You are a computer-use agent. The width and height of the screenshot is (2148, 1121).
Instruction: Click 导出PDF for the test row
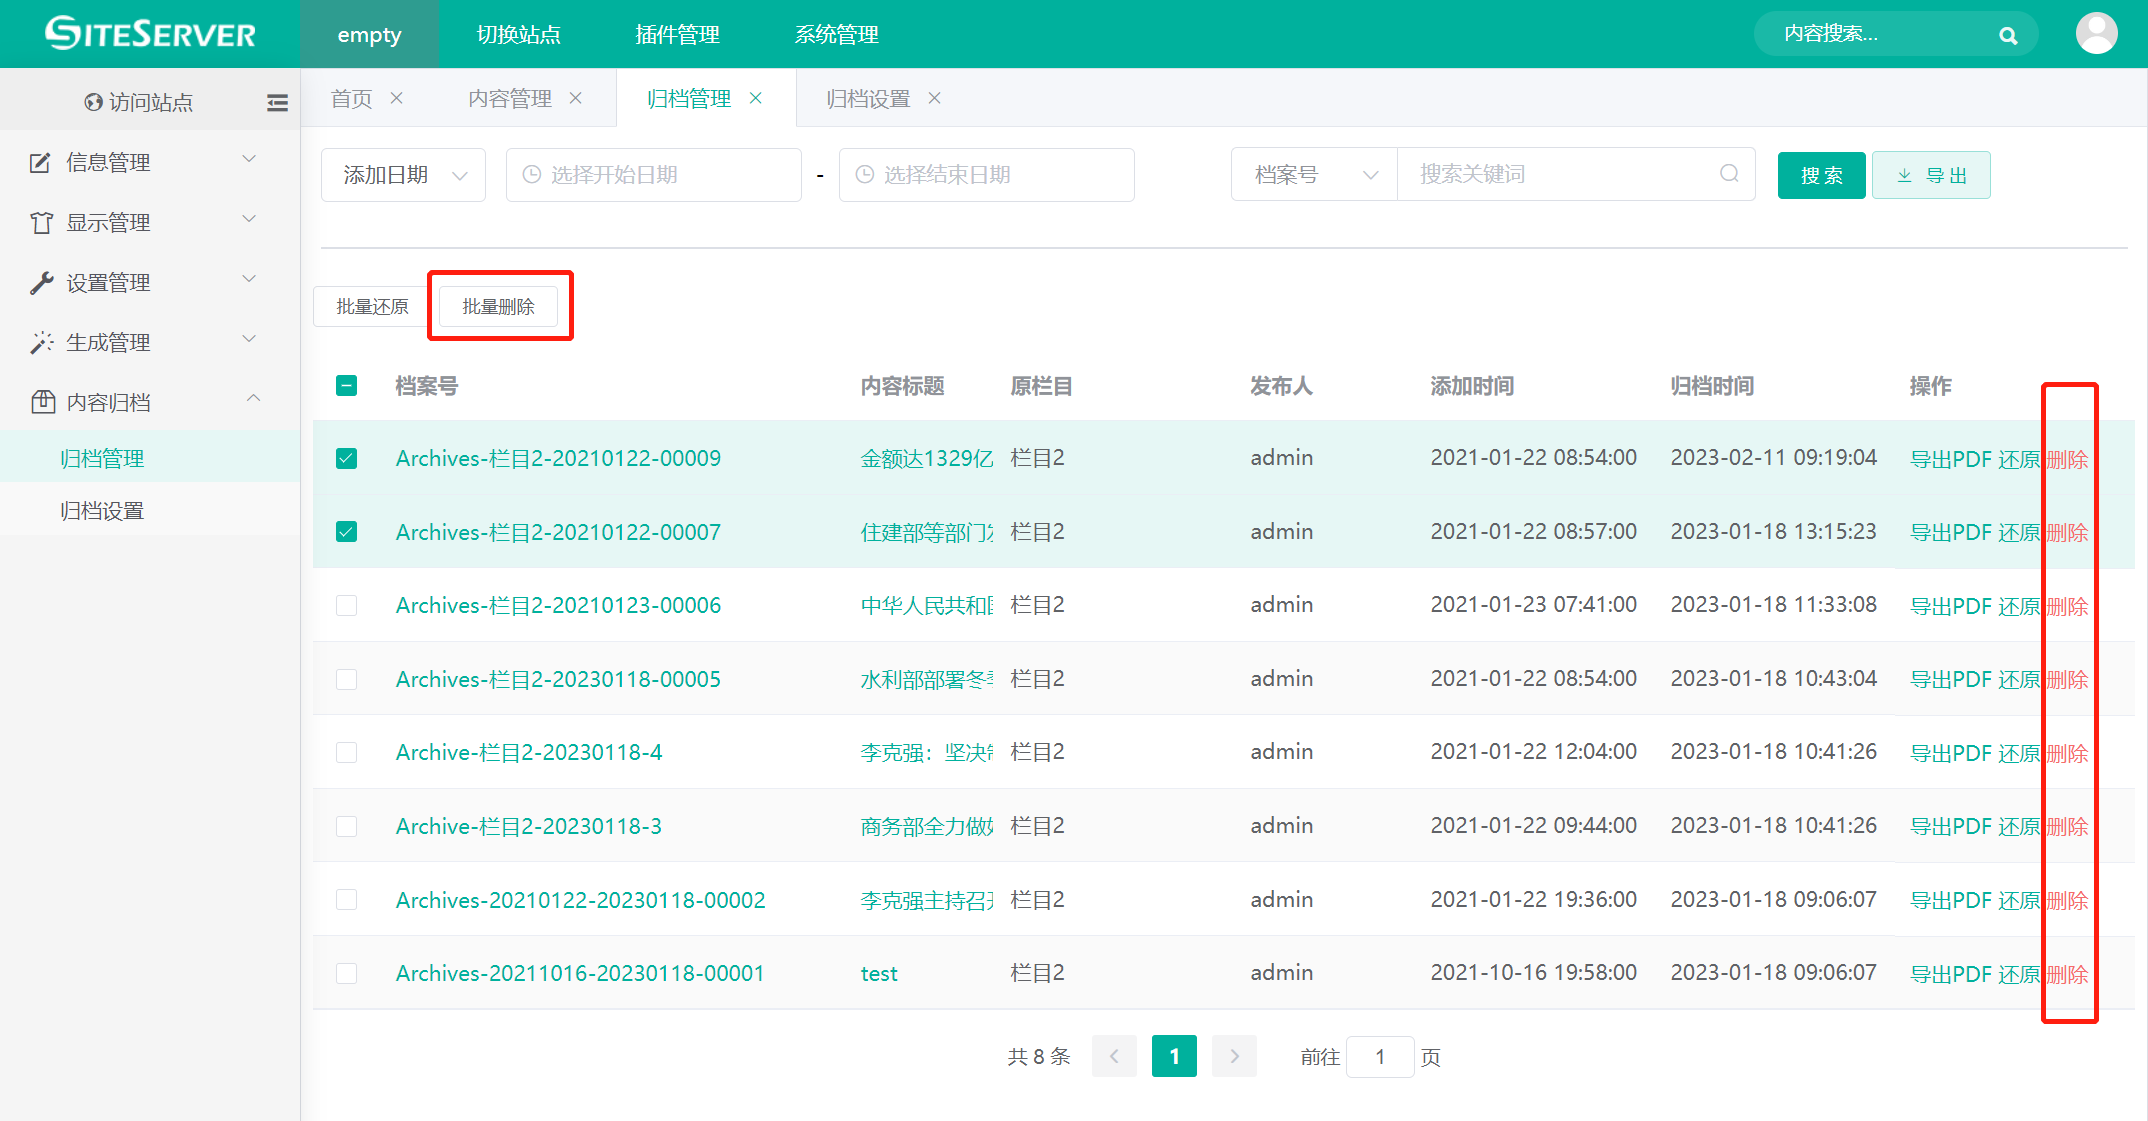(1950, 974)
